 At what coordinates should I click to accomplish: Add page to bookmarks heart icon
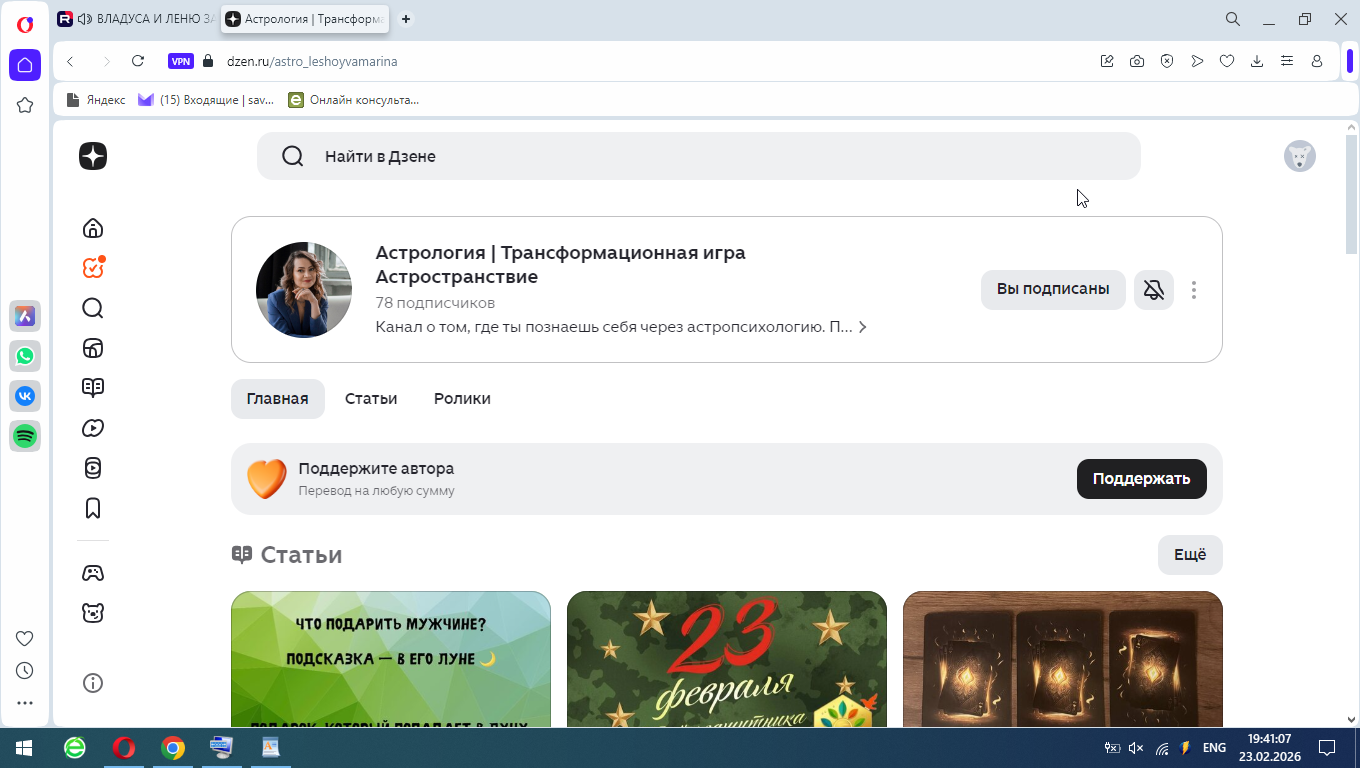click(1227, 61)
